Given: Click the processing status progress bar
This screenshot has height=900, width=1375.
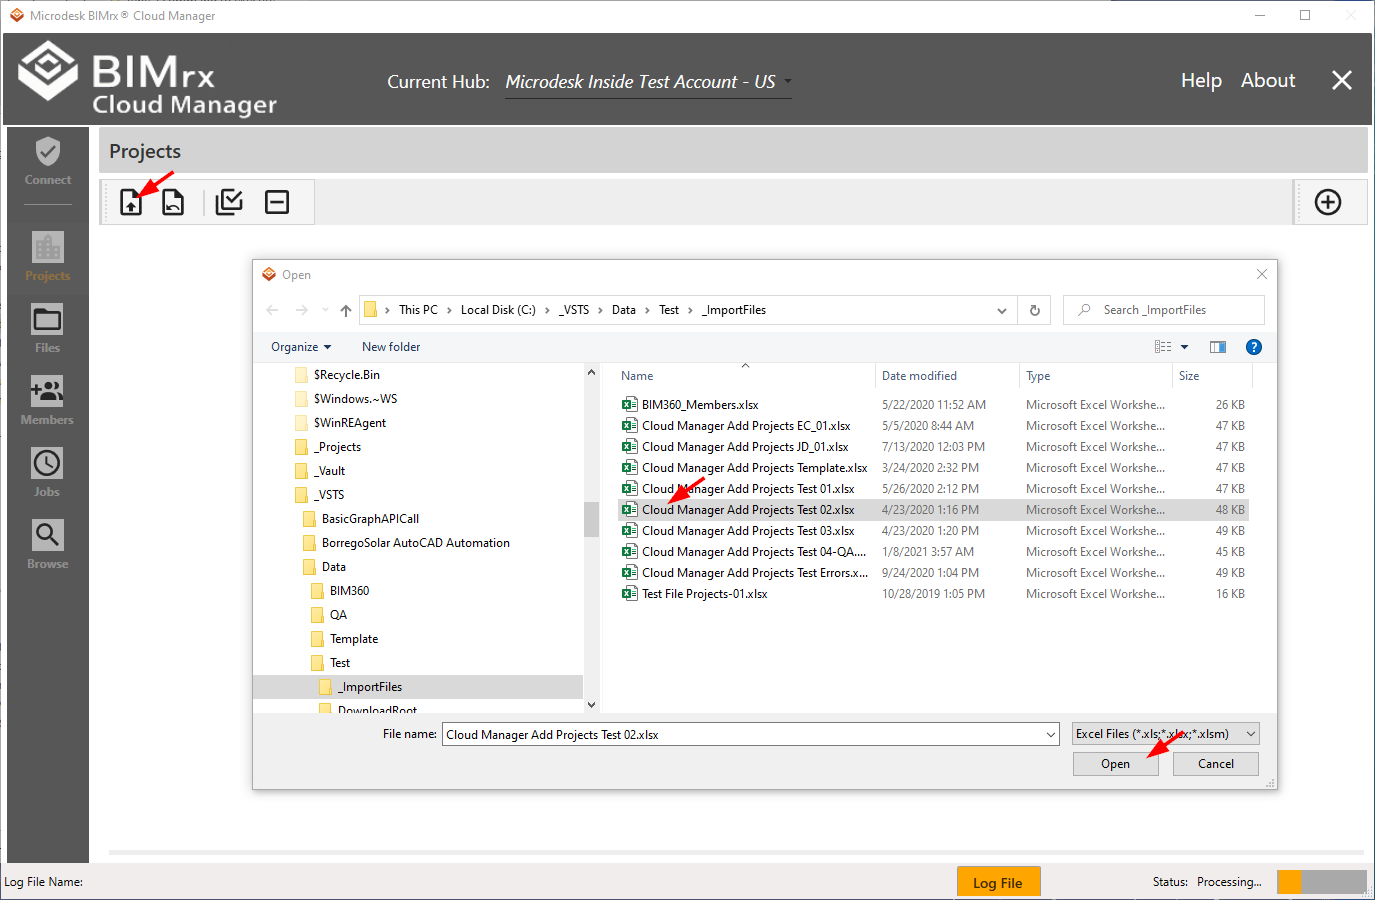Looking at the screenshot, I should click(x=1321, y=882).
